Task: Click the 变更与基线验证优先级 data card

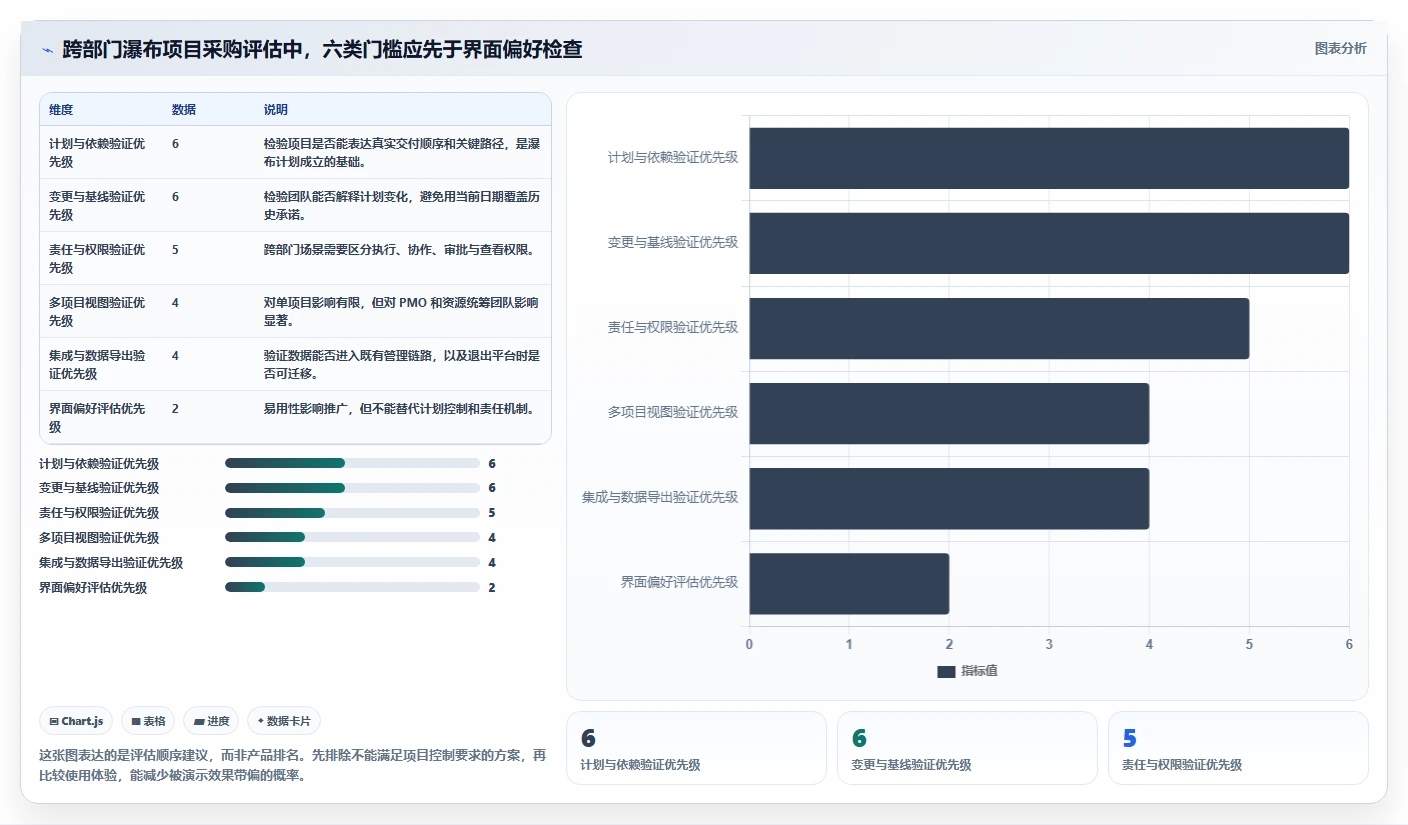Action: coord(967,748)
